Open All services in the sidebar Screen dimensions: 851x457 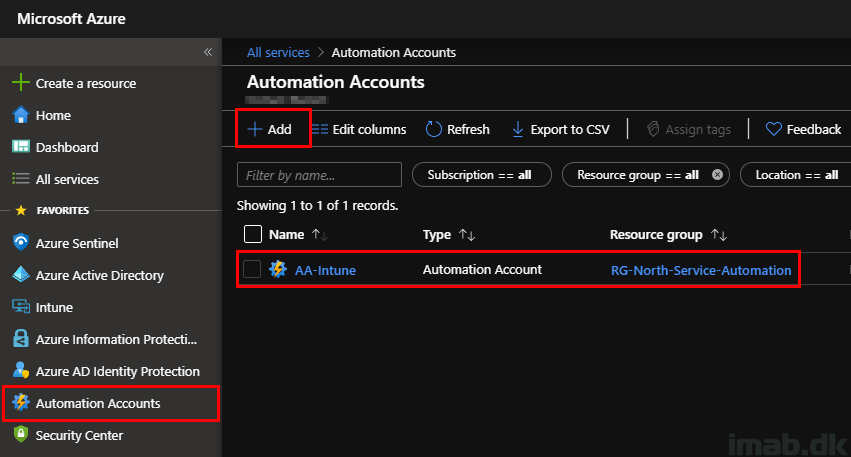67,180
